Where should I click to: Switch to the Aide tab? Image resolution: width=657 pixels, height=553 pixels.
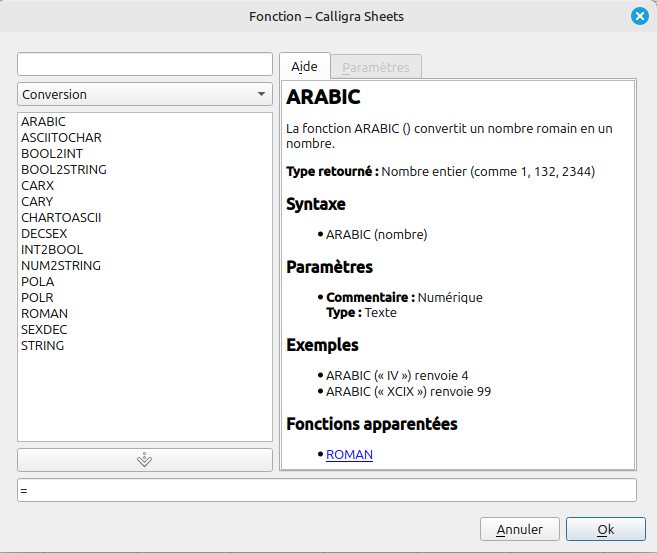pos(305,66)
